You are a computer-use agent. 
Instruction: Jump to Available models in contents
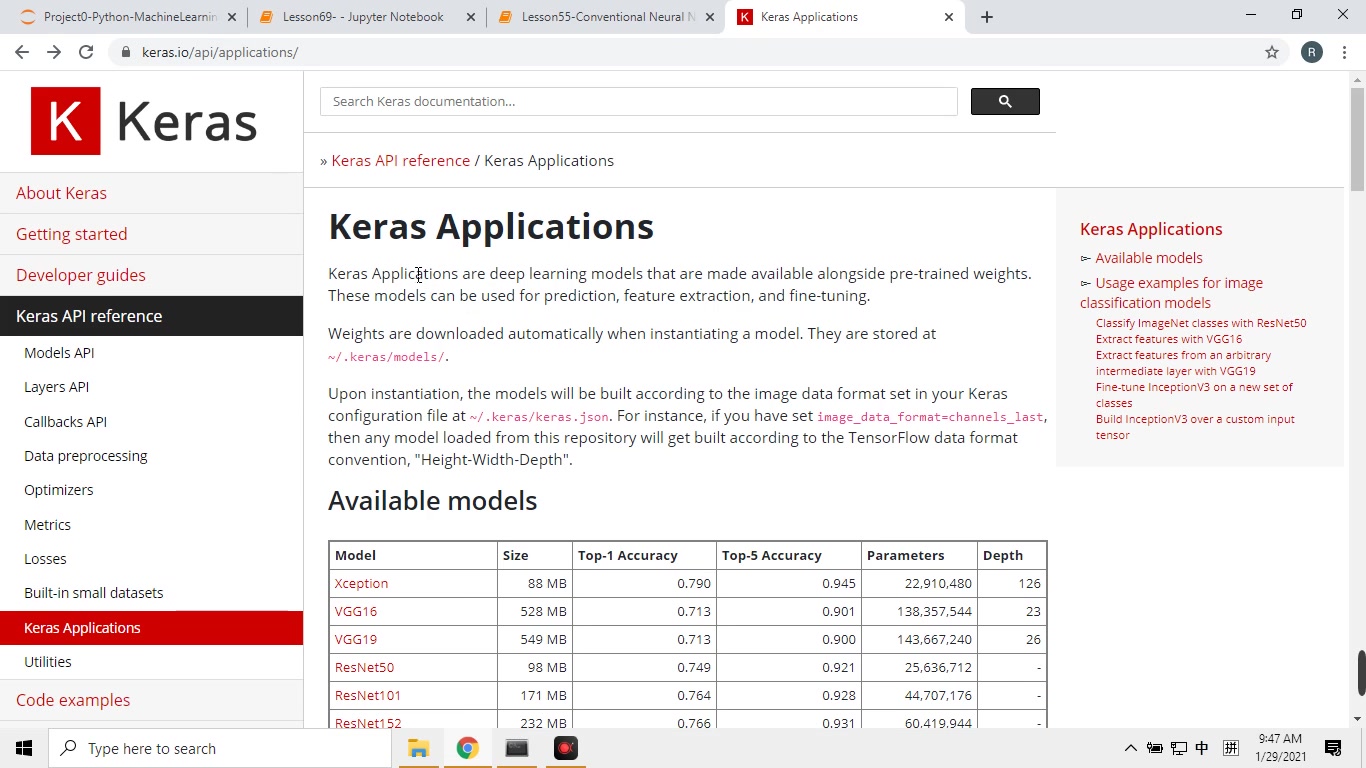[1148, 258]
